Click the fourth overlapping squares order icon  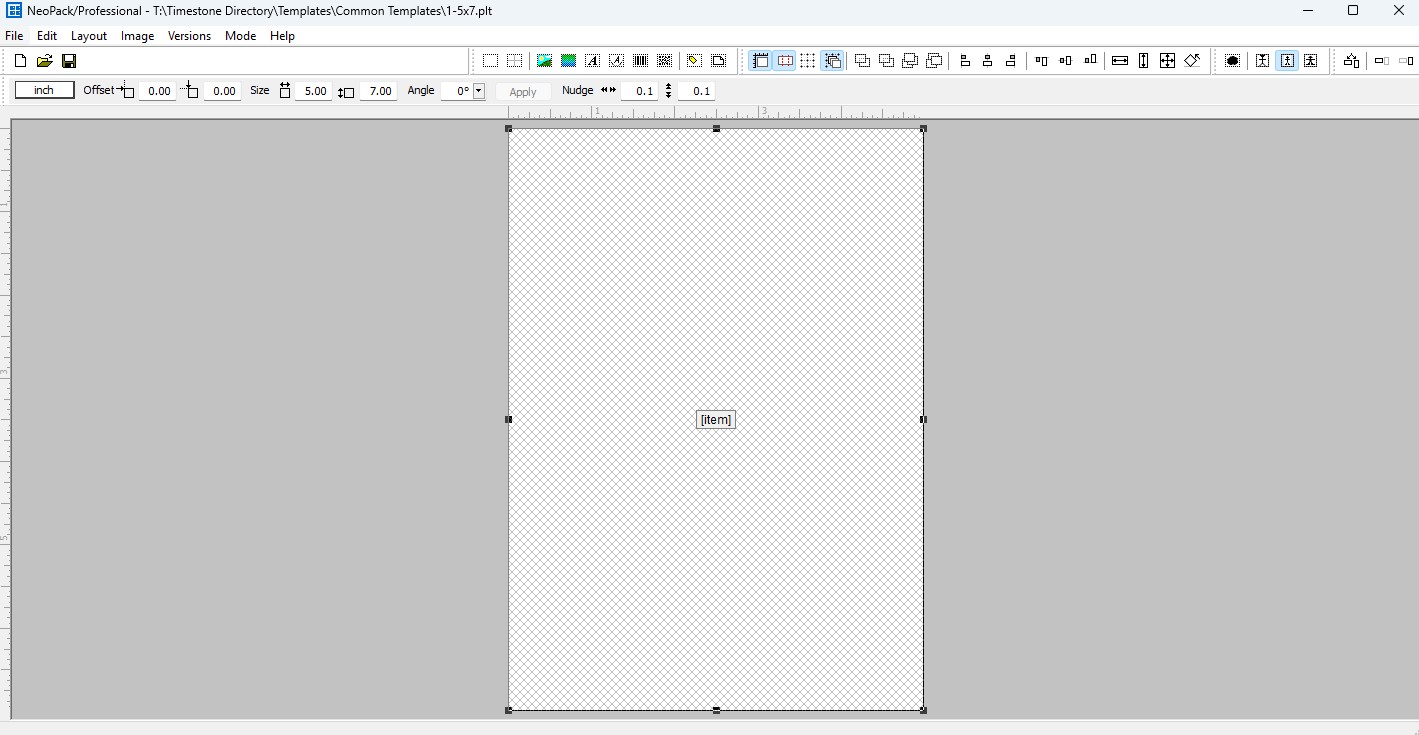(934, 61)
